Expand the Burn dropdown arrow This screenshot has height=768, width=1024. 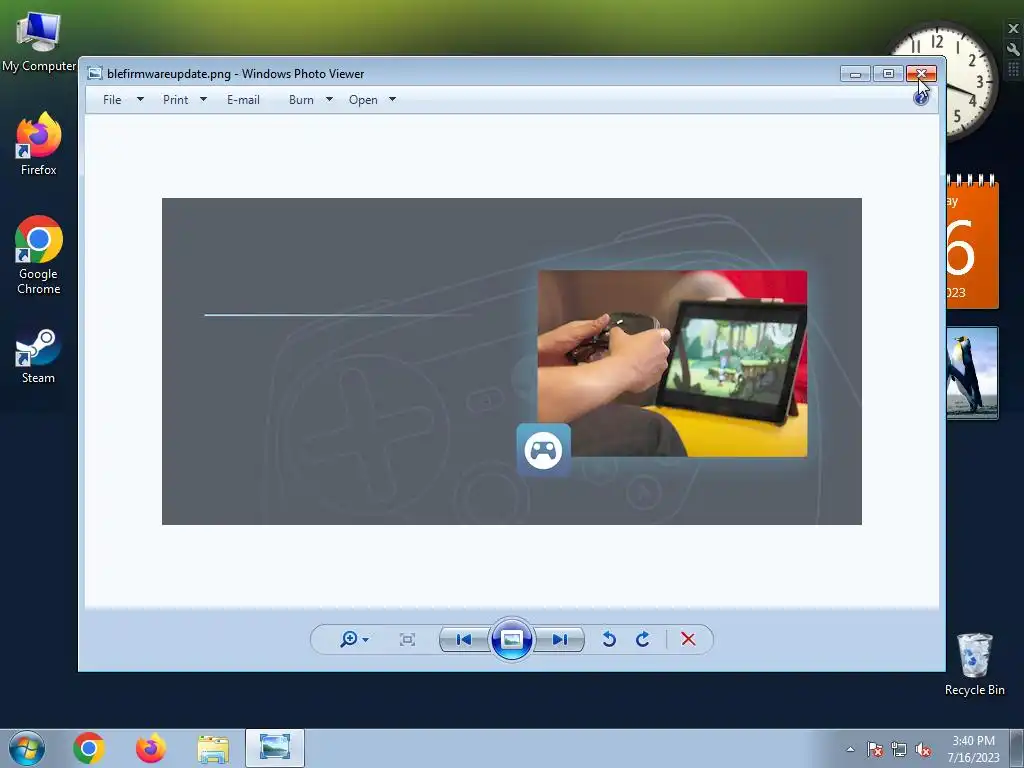click(329, 99)
